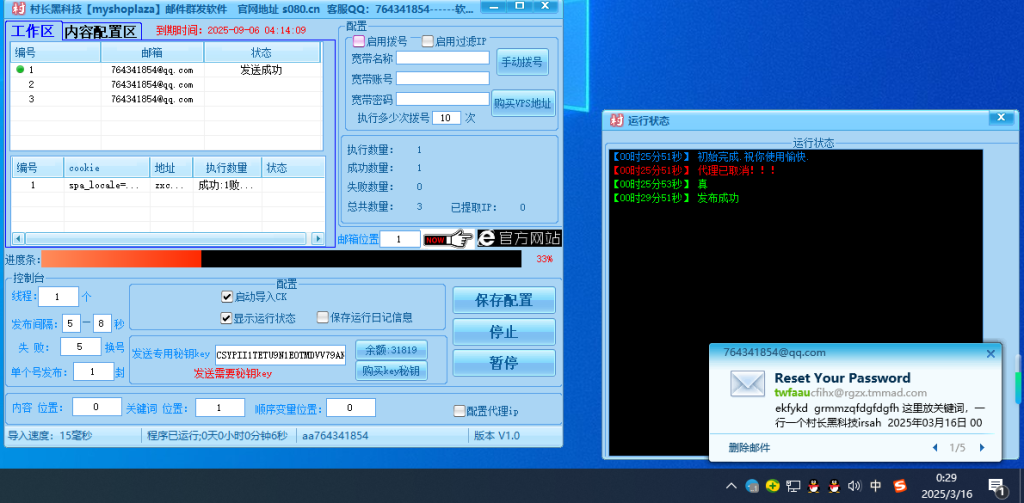Screen dimensions: 1024x503
Task: Click the IE icon for 官方网站
Action: click(x=488, y=239)
